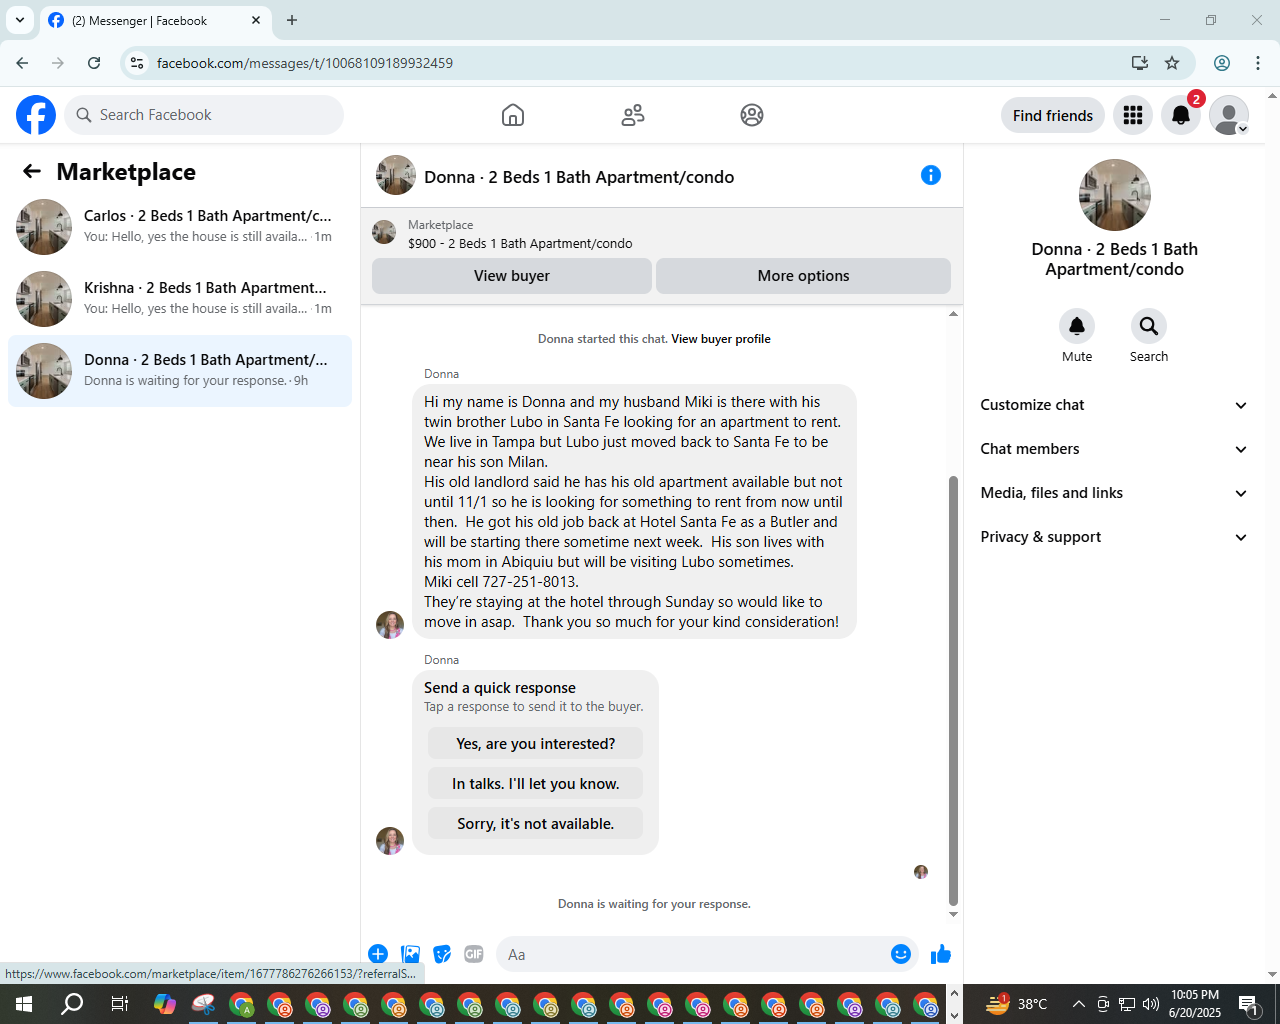Open Windows notification center icon
The width and height of the screenshot is (1280, 1024).
pos(1248,1004)
